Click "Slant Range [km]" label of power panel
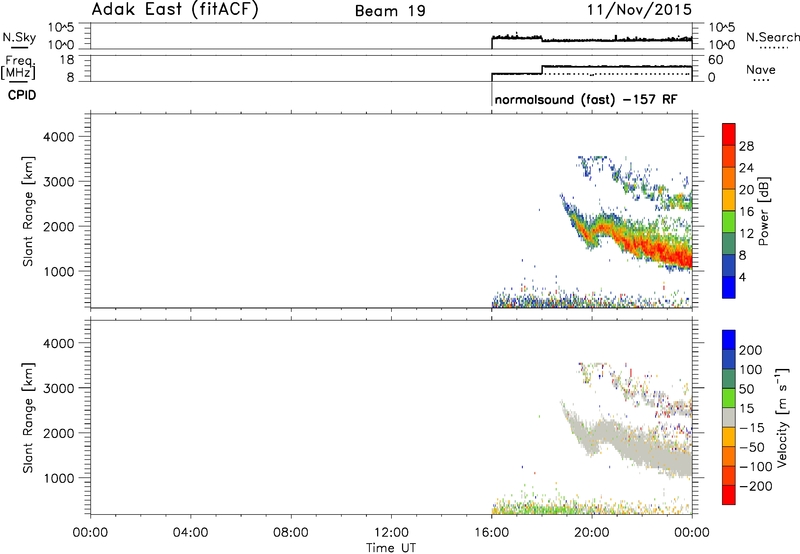 click(28, 211)
